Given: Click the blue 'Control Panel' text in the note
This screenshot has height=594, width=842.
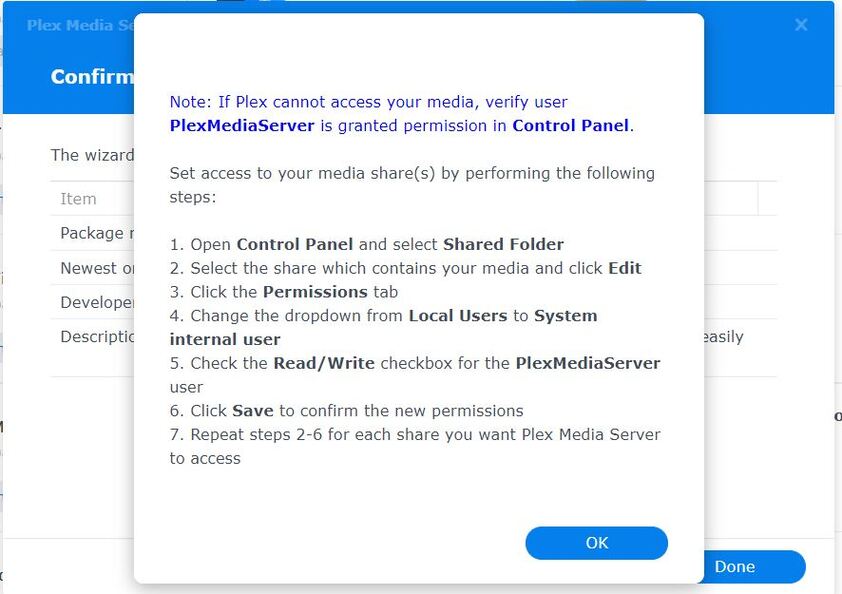Looking at the screenshot, I should pyautogui.click(x=570, y=126).
